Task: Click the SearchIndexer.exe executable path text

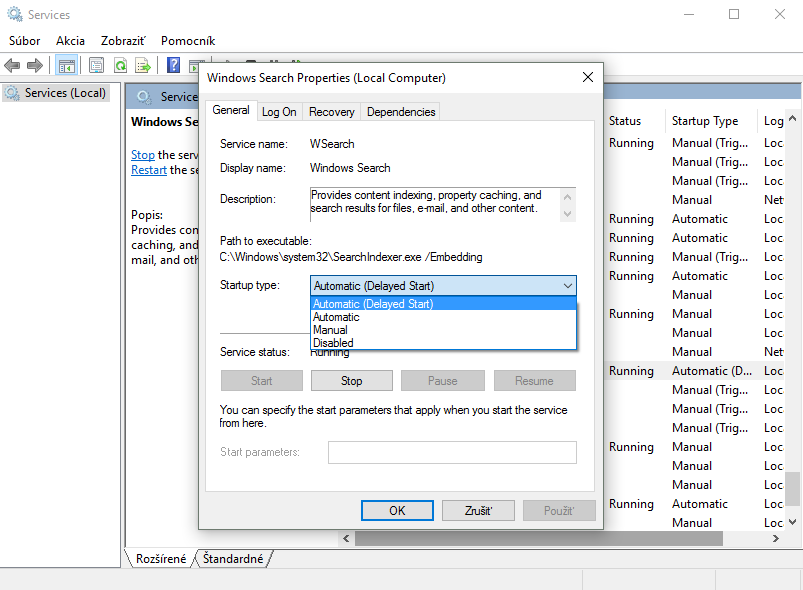Action: 351,257
